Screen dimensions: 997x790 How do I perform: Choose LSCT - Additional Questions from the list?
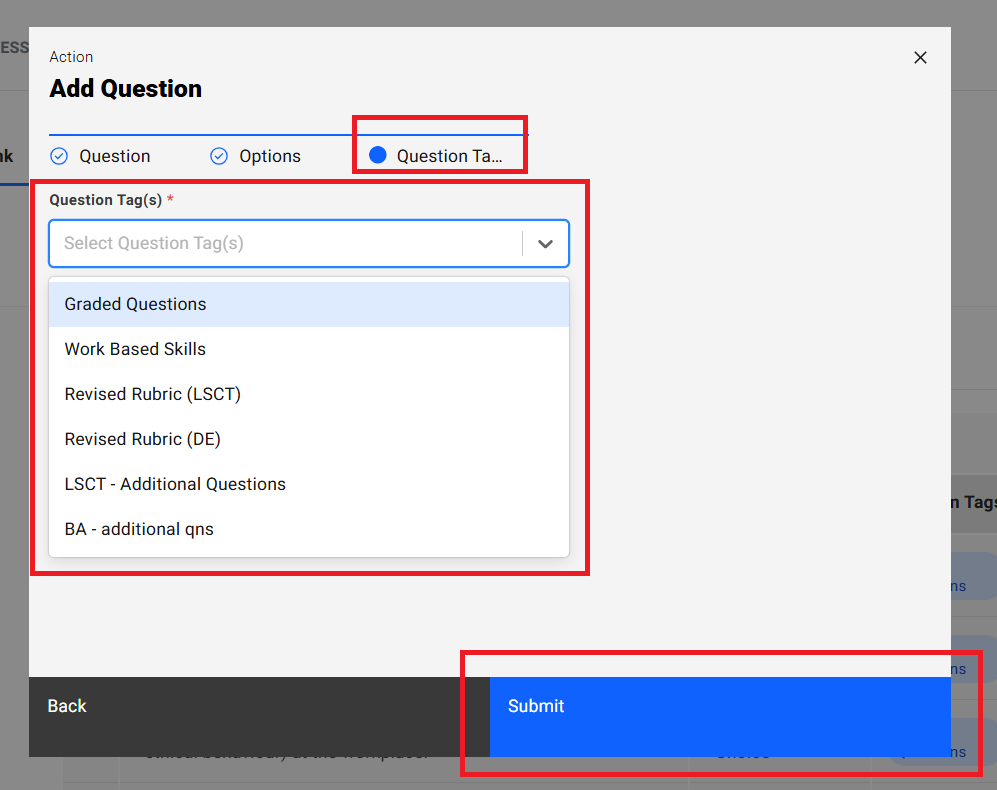[175, 484]
